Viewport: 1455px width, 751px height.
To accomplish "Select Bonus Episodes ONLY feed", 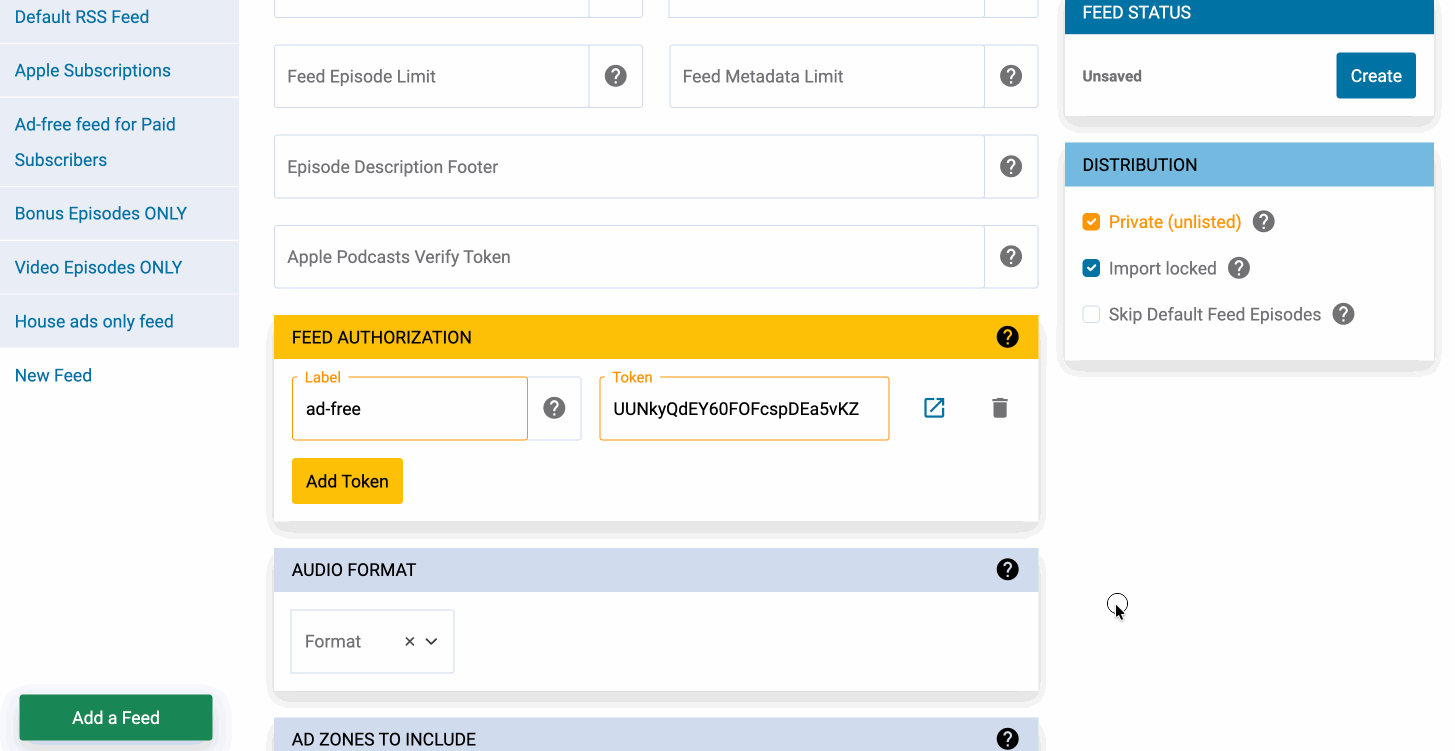I will (x=101, y=214).
